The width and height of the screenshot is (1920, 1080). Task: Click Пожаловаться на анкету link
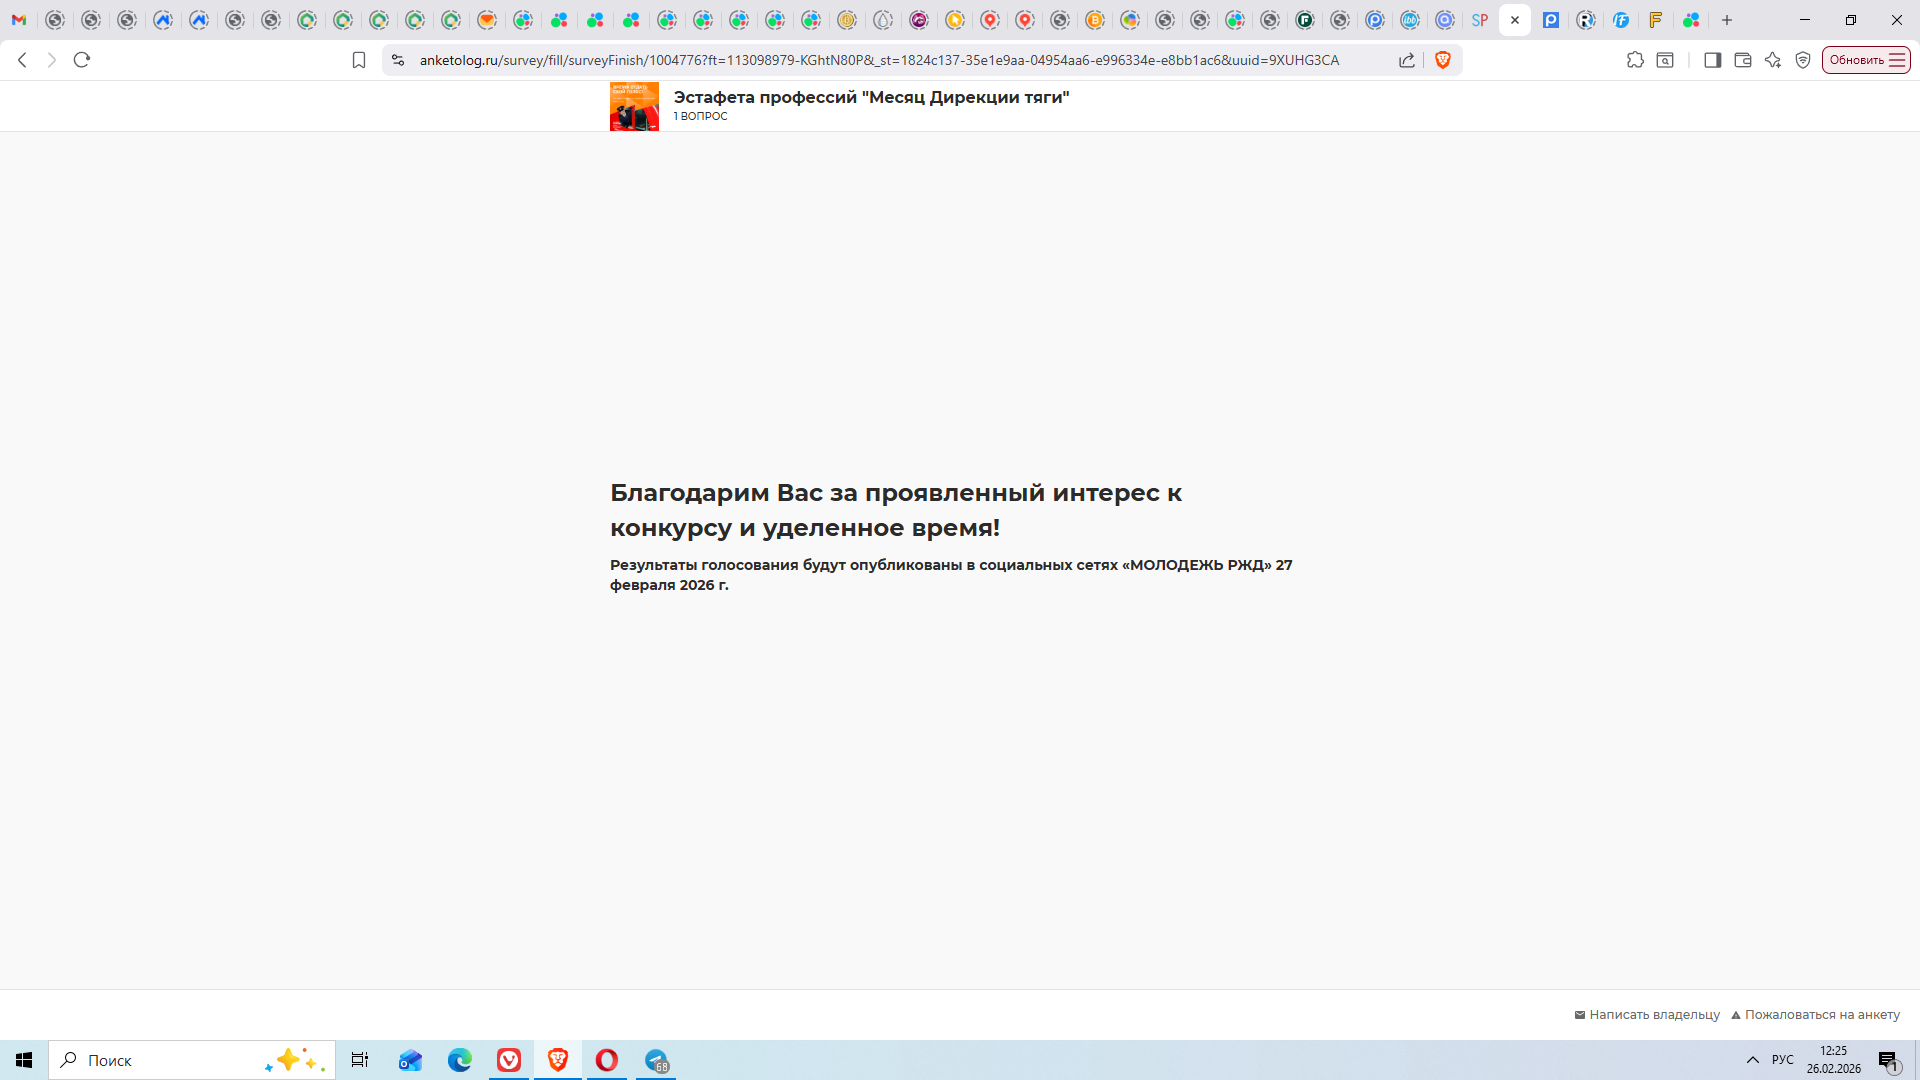(x=1821, y=1014)
